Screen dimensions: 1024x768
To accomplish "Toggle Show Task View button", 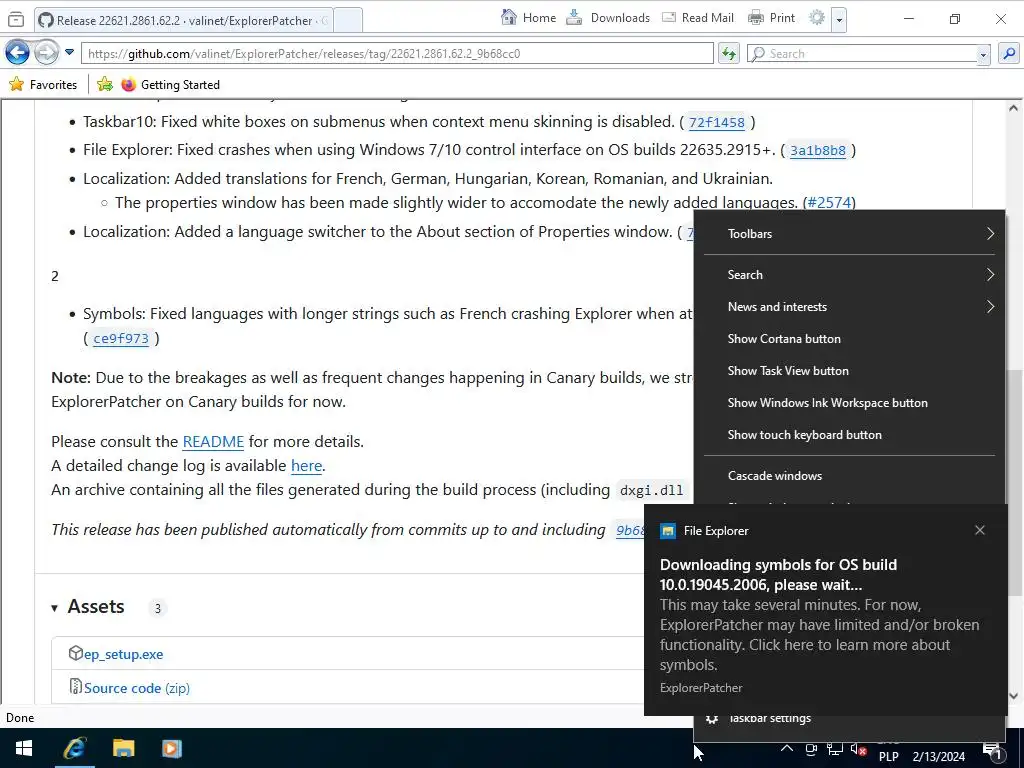I will coord(849,371).
